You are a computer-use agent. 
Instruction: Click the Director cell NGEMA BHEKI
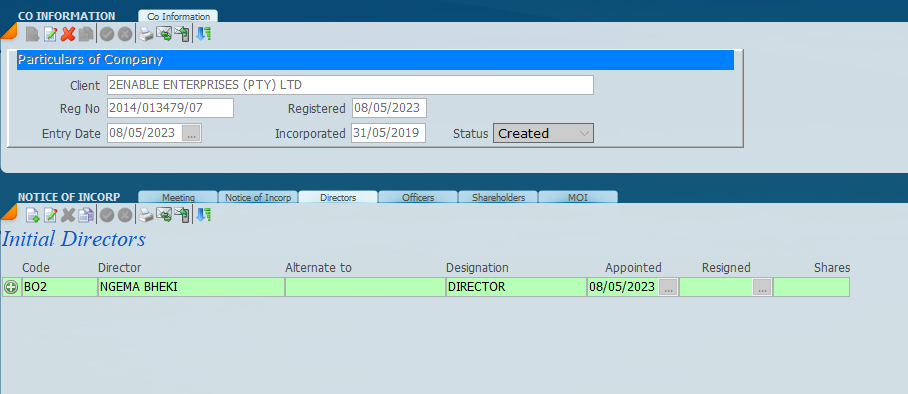click(x=191, y=287)
